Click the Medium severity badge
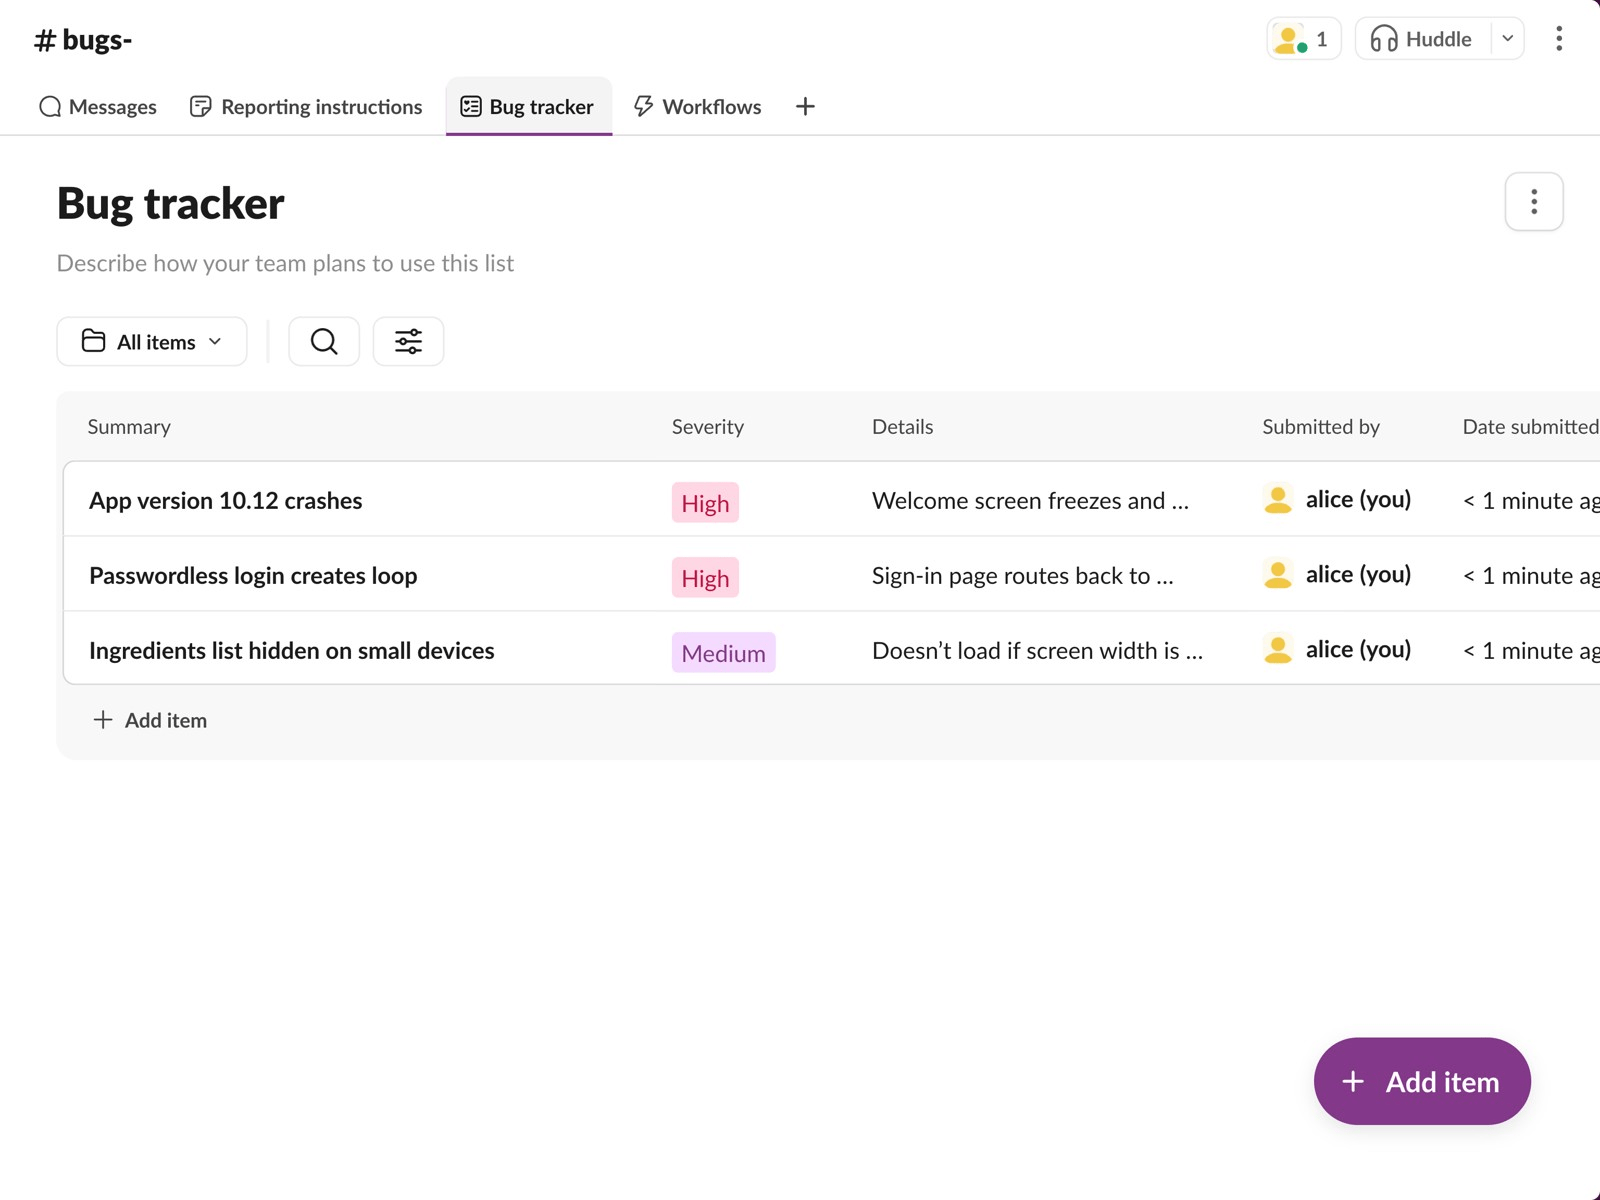Viewport: 1600px width, 1200px height. (723, 652)
